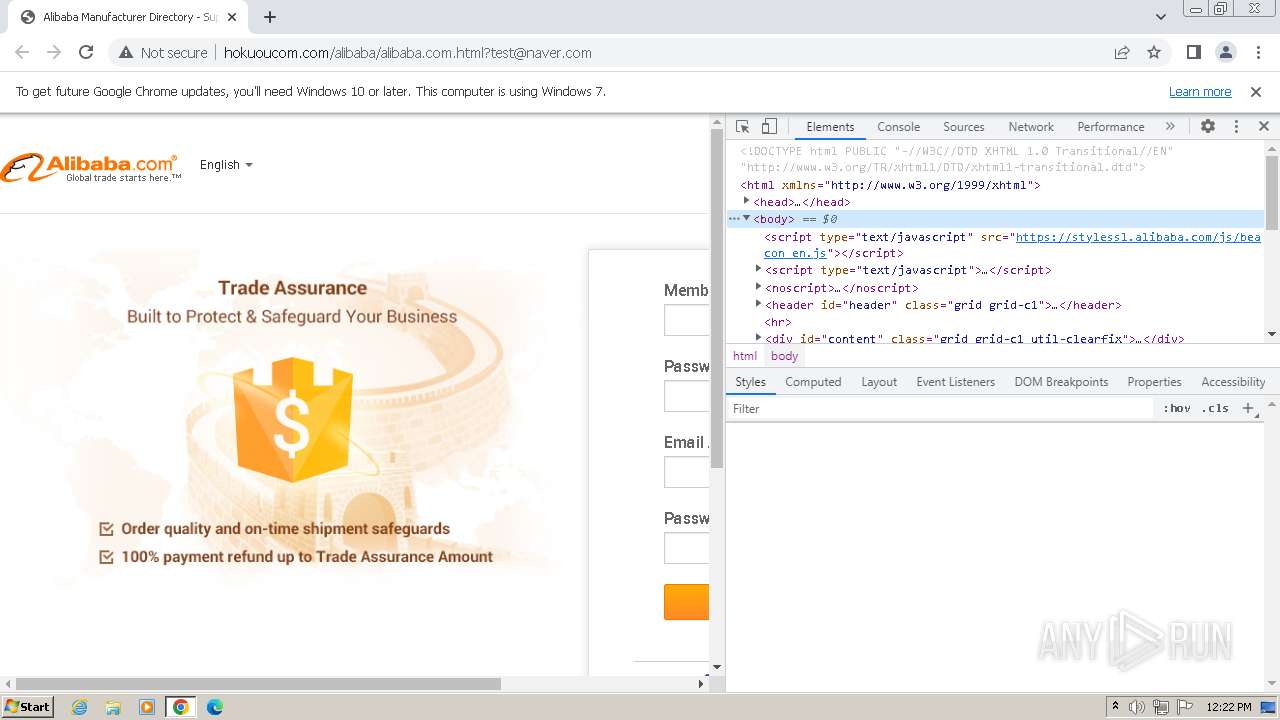
Task: Go forward in browser history
Action: pyautogui.click(x=54, y=52)
